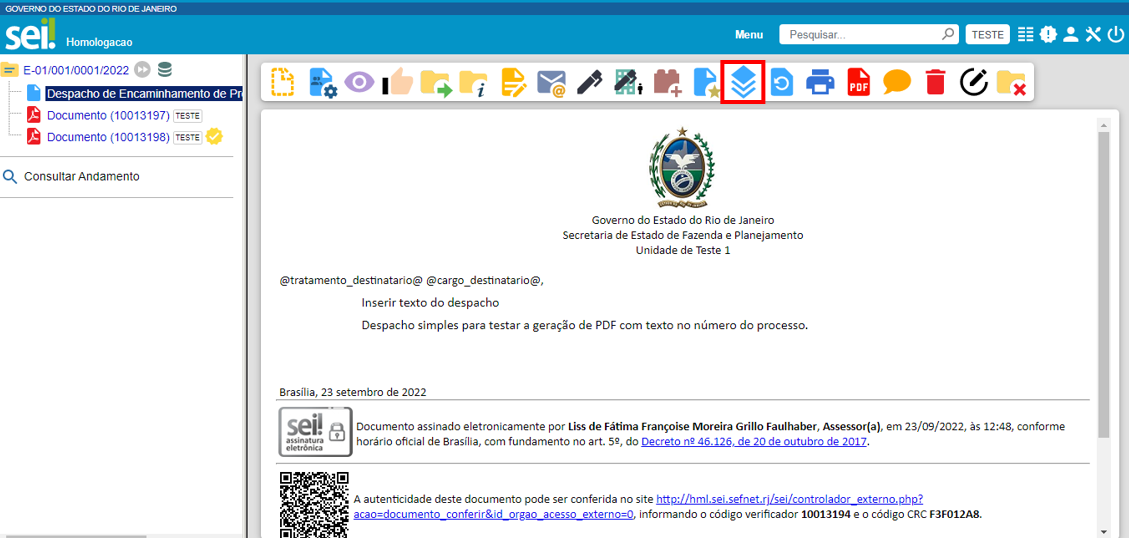Click the Pesquisar search field
The height and width of the screenshot is (547, 1129).
[862, 34]
